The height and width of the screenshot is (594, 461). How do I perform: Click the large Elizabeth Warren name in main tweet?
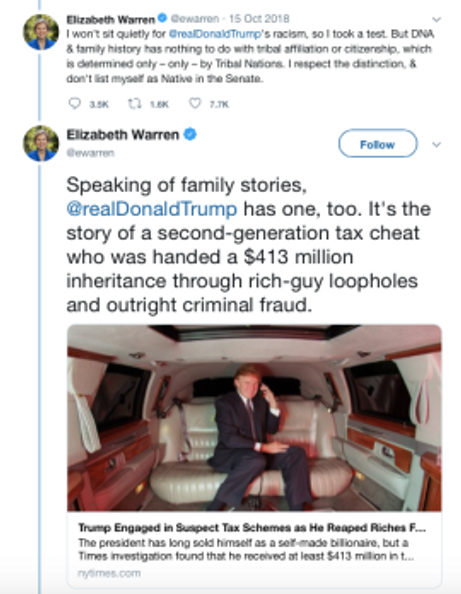point(123,135)
